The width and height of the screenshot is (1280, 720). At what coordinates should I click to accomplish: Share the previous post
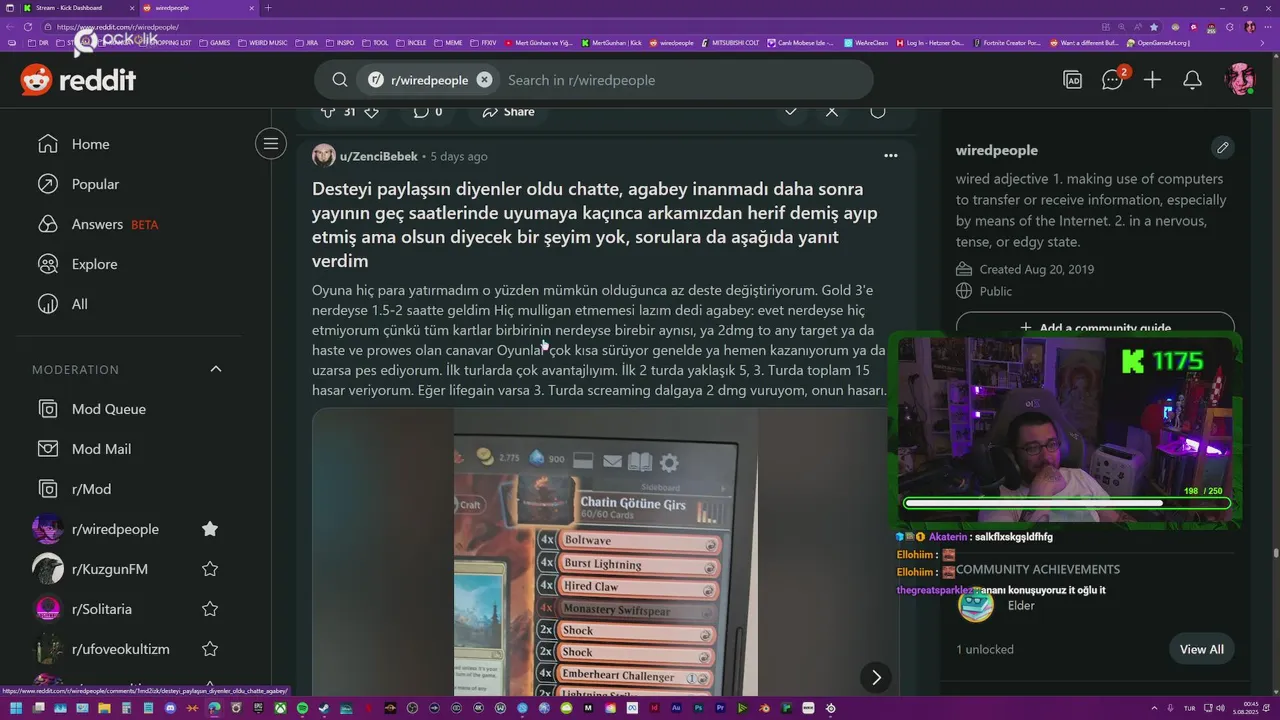[508, 111]
